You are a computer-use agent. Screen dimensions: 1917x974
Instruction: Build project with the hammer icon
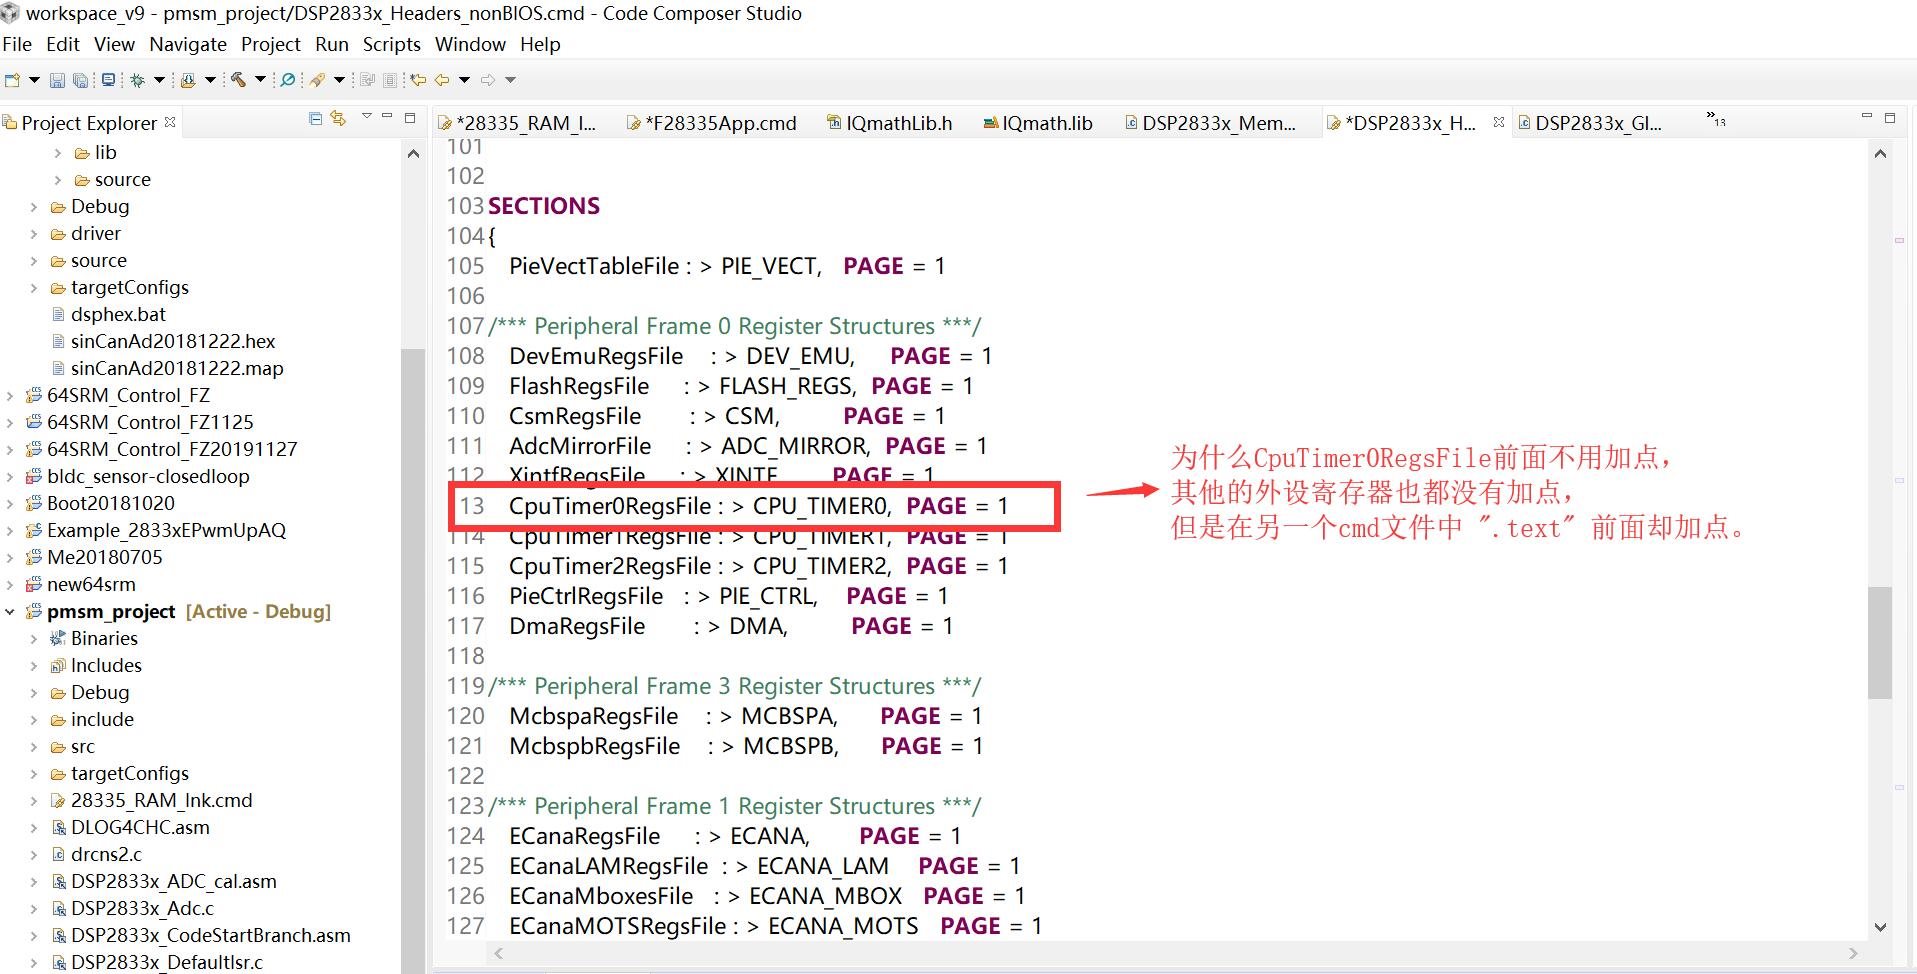tap(239, 80)
